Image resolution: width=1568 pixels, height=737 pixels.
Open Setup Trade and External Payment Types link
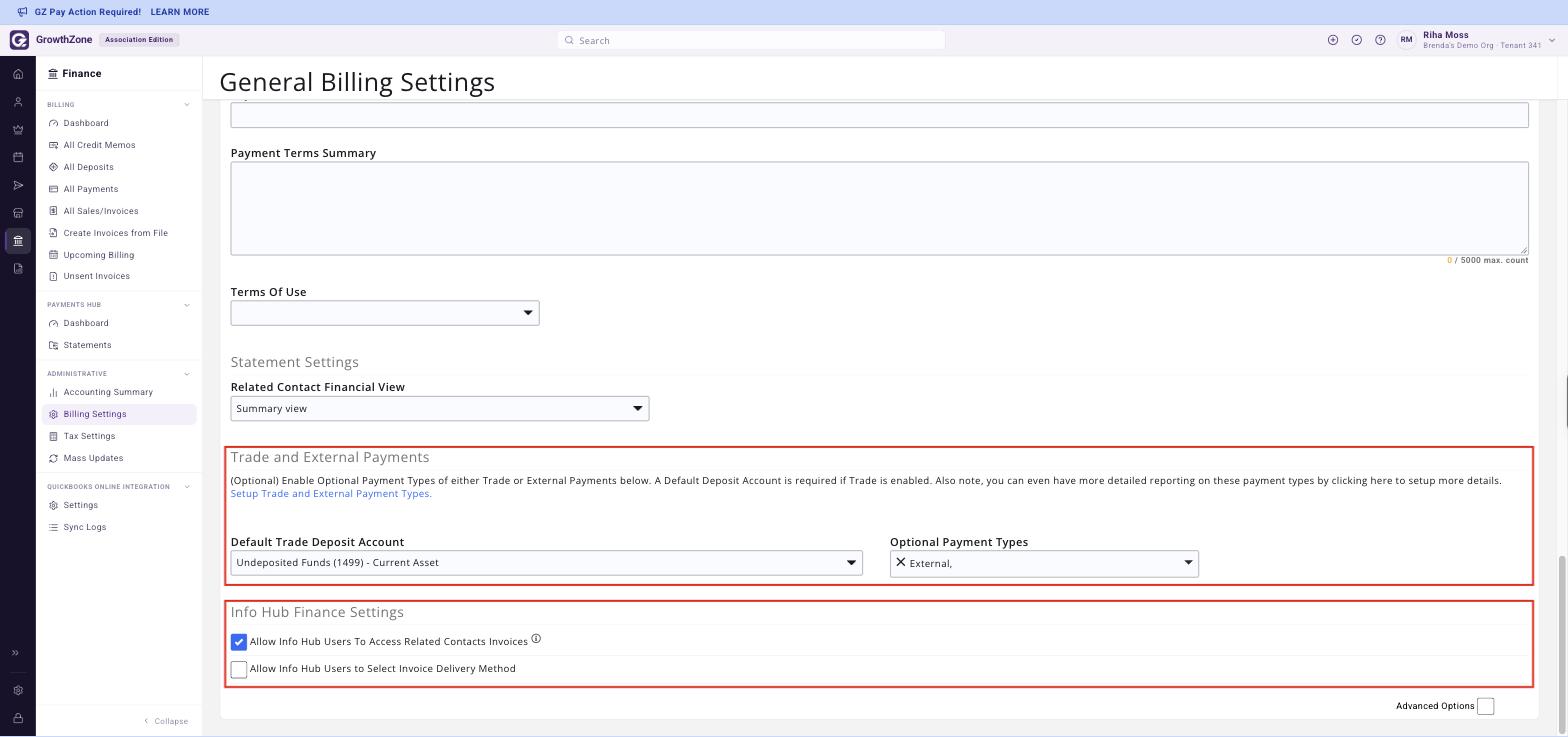pyautogui.click(x=331, y=494)
